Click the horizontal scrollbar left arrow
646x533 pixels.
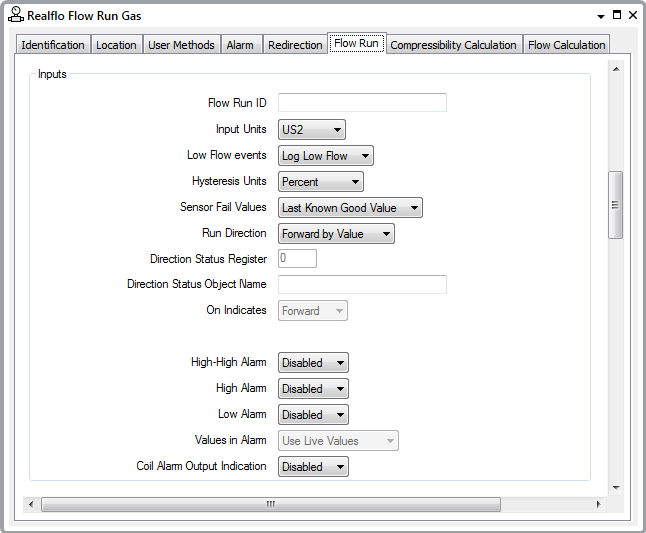pos(31,504)
